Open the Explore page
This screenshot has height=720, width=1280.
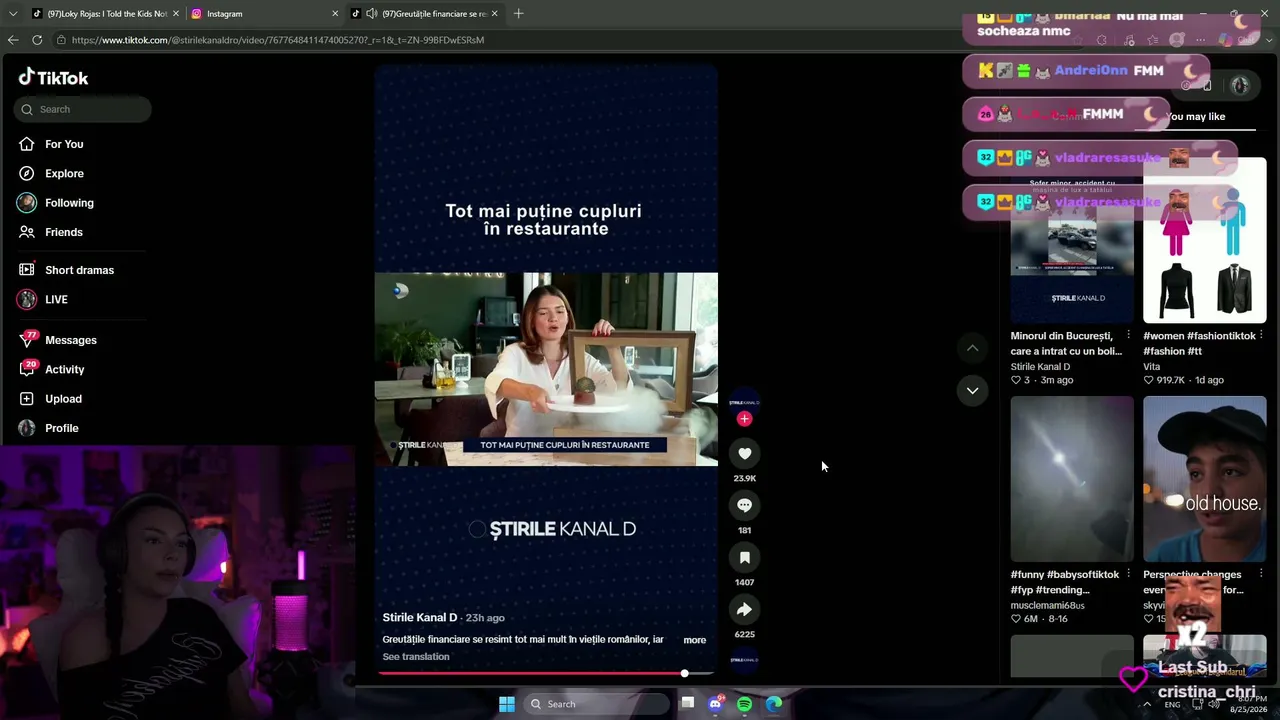[64, 173]
